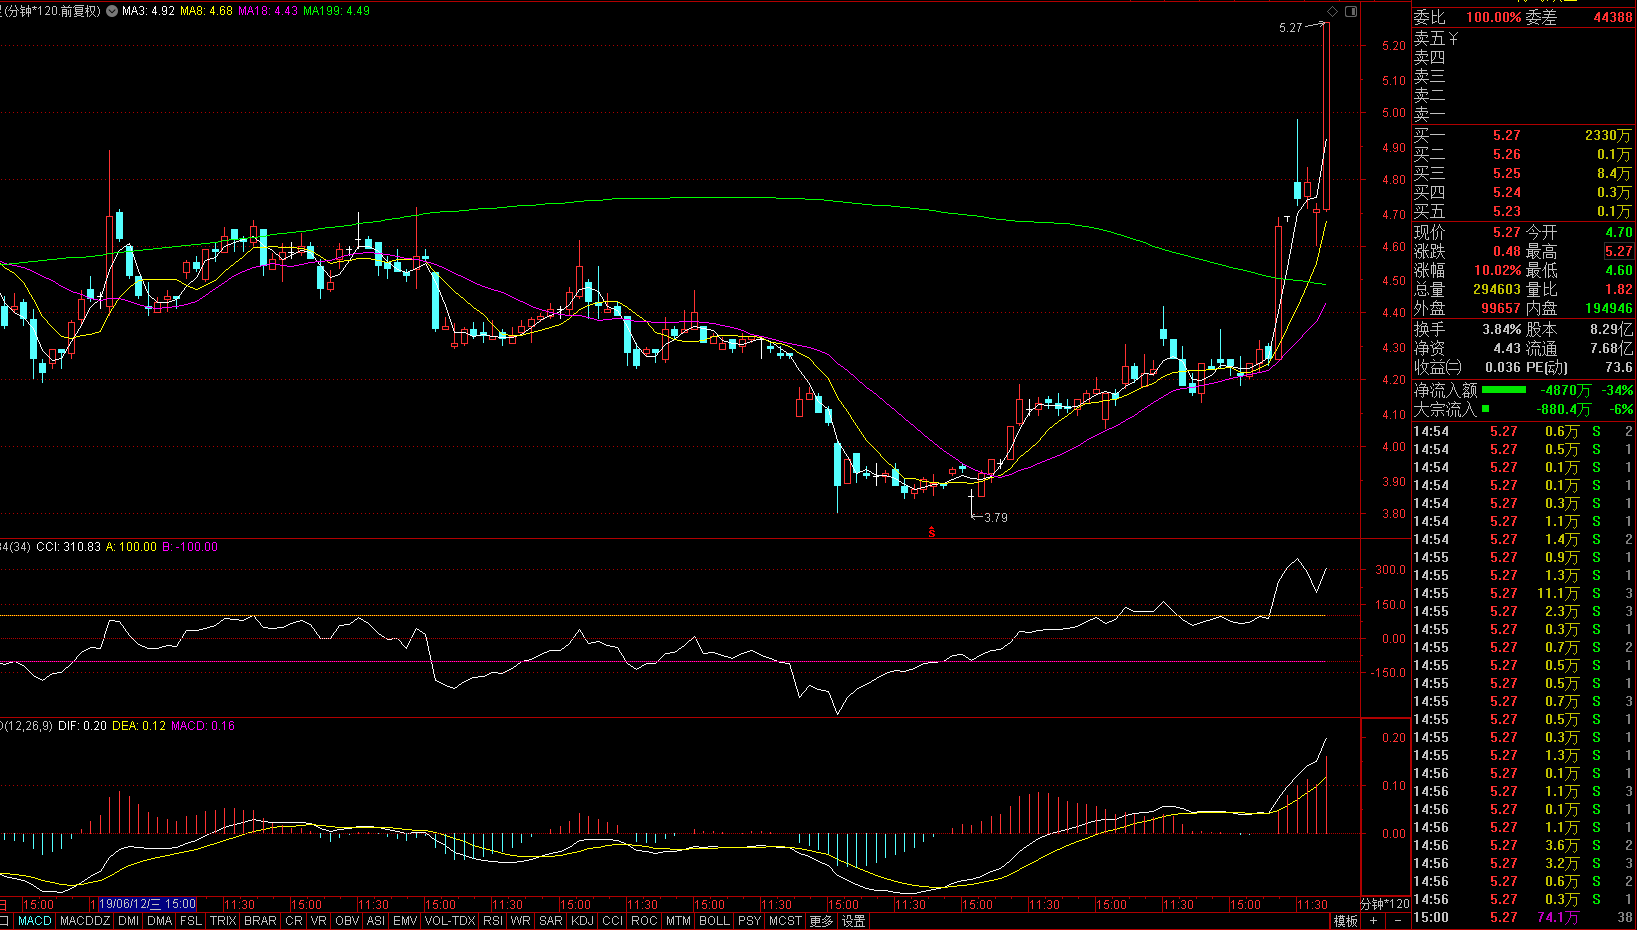
Task: Open the EMV indicator tab
Action: (x=405, y=921)
